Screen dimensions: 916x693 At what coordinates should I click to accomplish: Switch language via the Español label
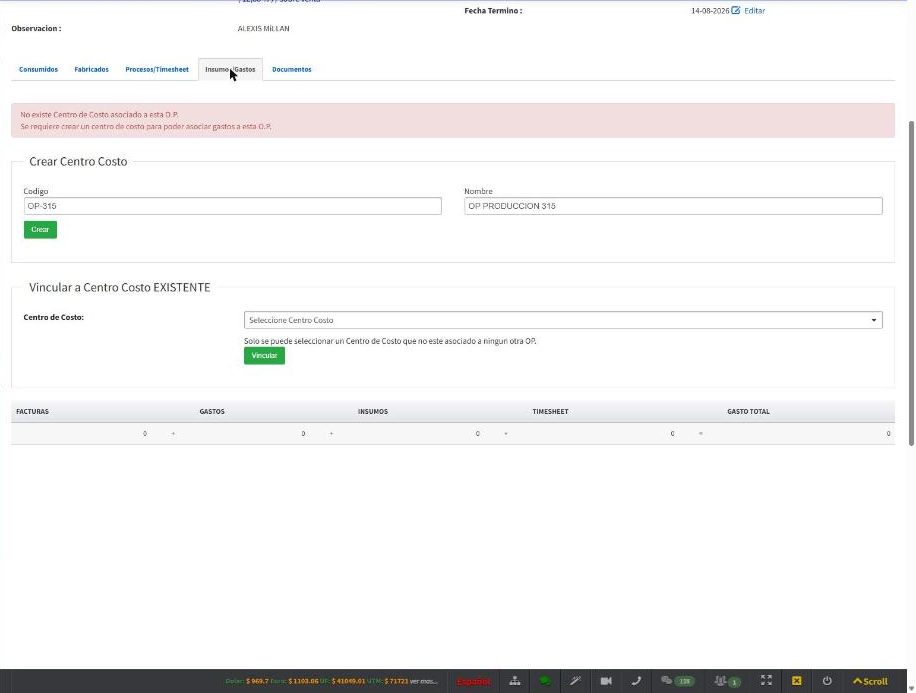tap(474, 681)
